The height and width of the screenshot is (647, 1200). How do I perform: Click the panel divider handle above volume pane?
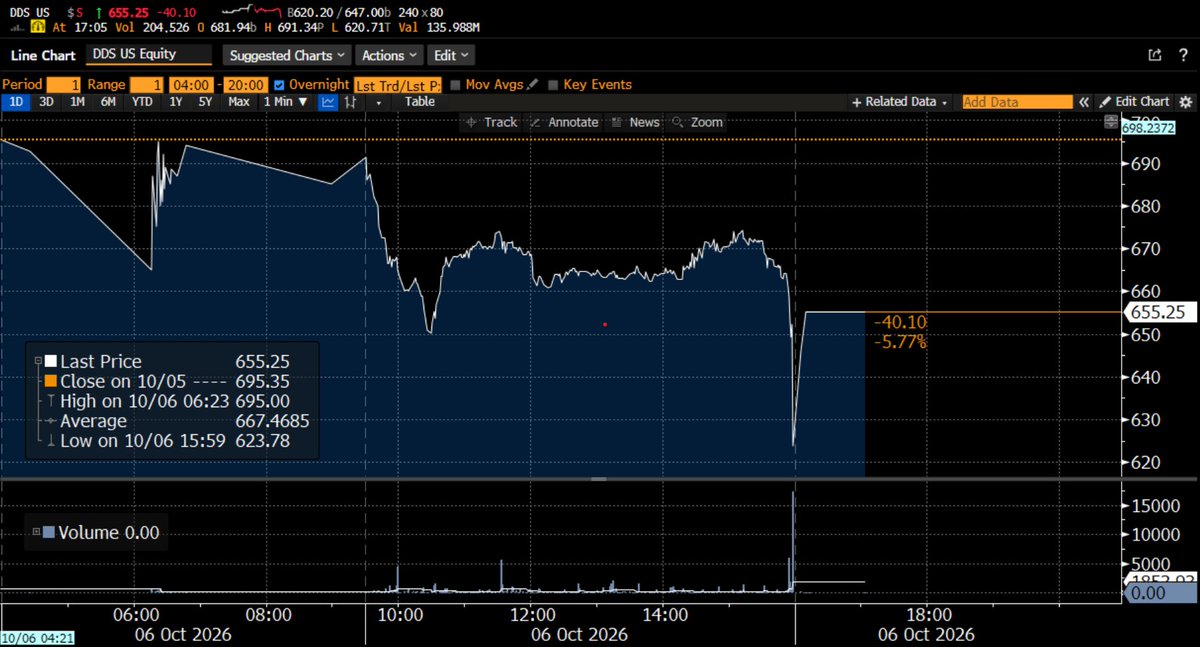click(x=600, y=480)
